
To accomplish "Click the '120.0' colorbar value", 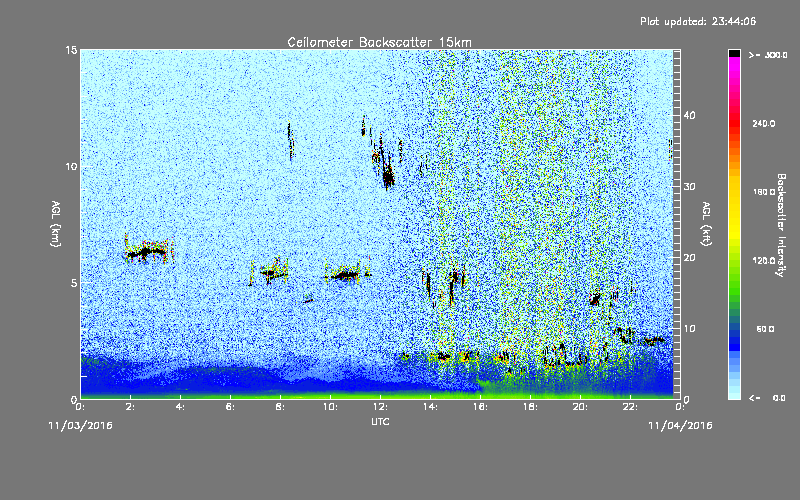I will (763, 261).
